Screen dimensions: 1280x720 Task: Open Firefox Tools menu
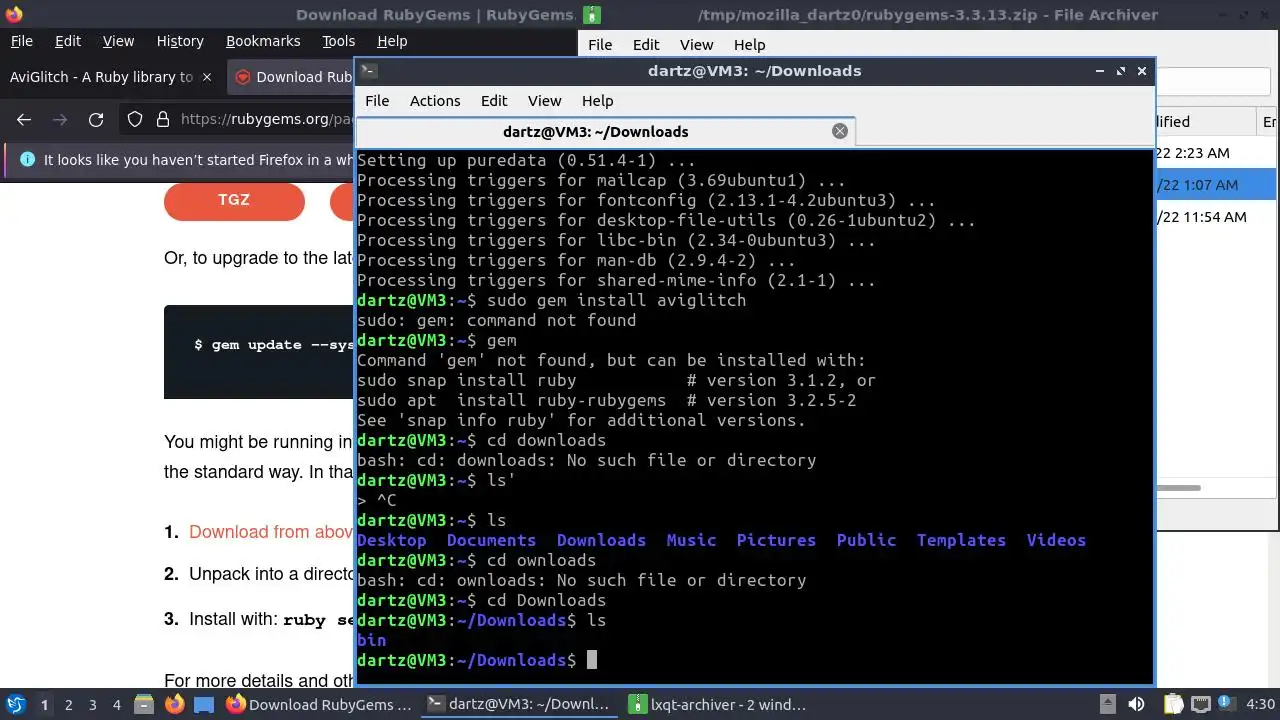(x=338, y=41)
